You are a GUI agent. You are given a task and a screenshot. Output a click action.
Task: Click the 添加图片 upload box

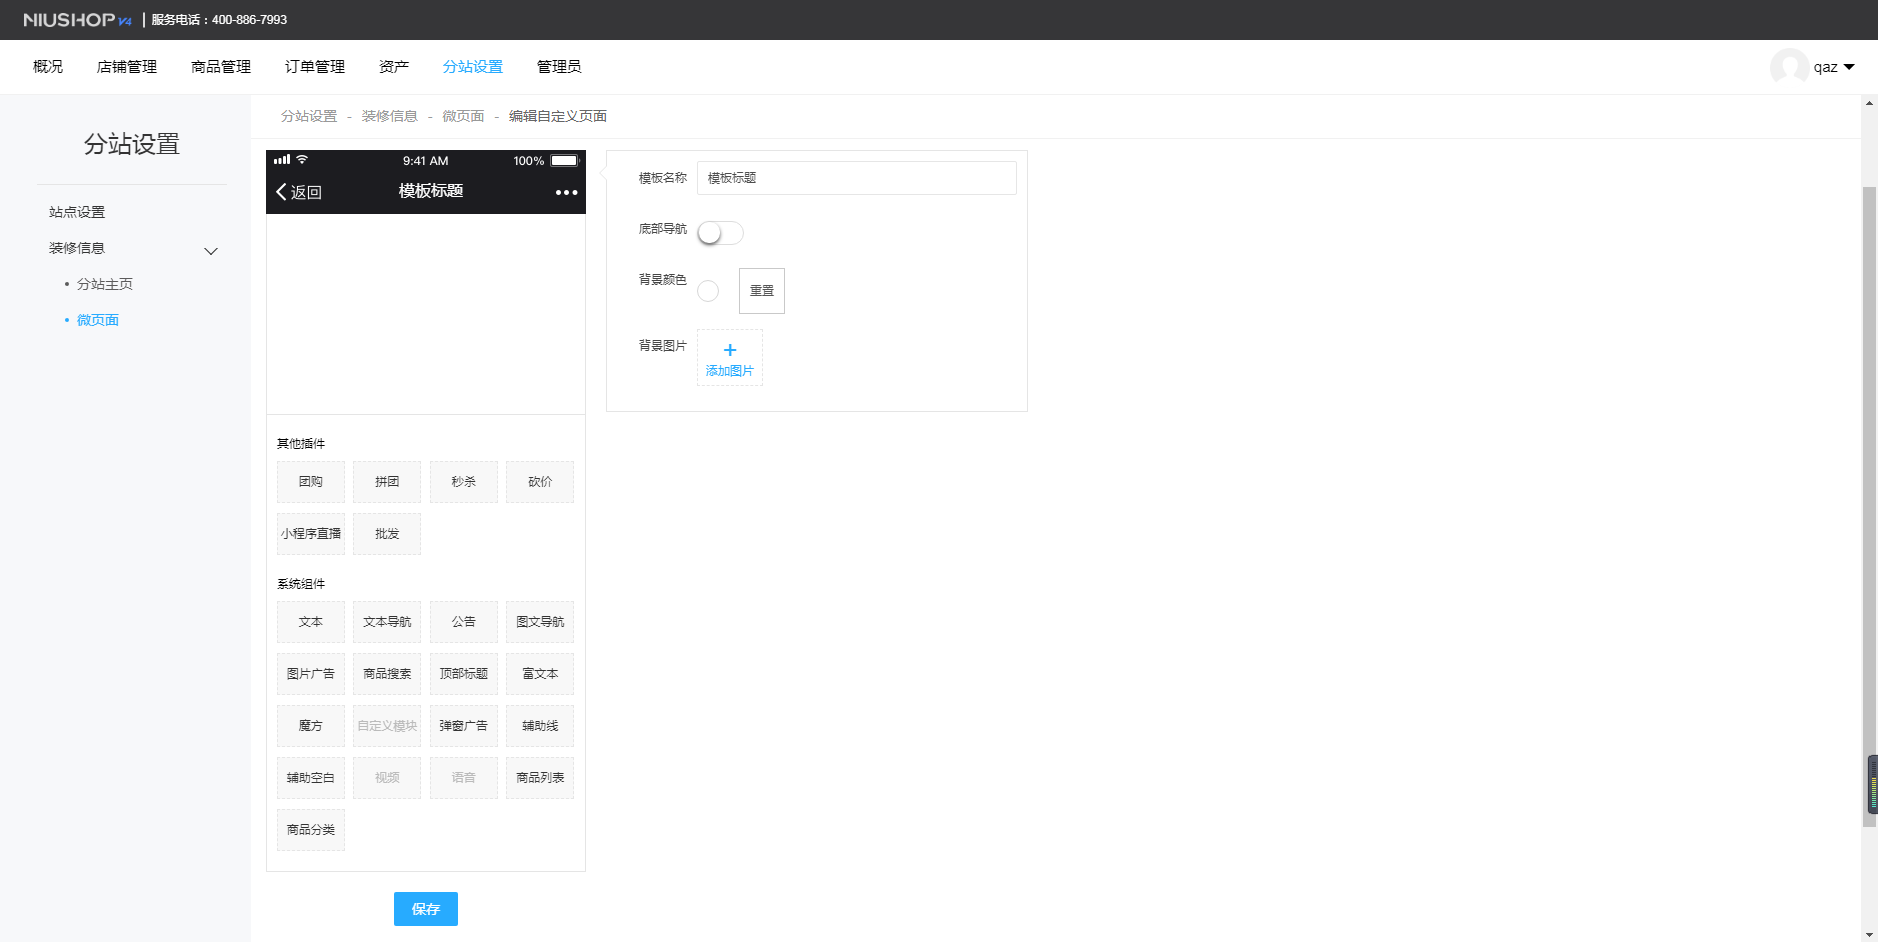click(730, 358)
